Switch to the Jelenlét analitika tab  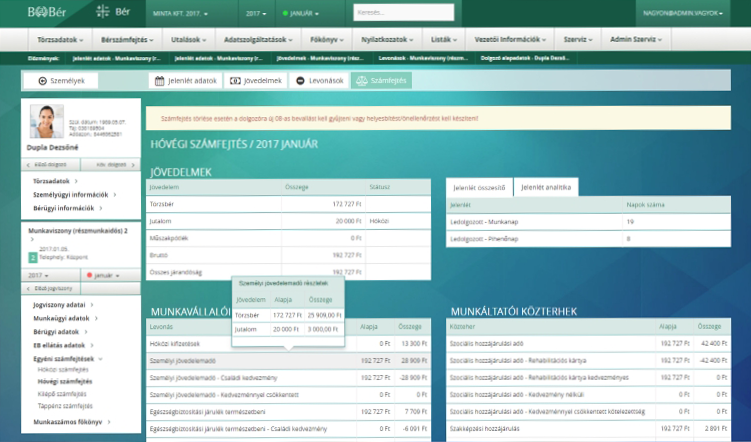(546, 187)
